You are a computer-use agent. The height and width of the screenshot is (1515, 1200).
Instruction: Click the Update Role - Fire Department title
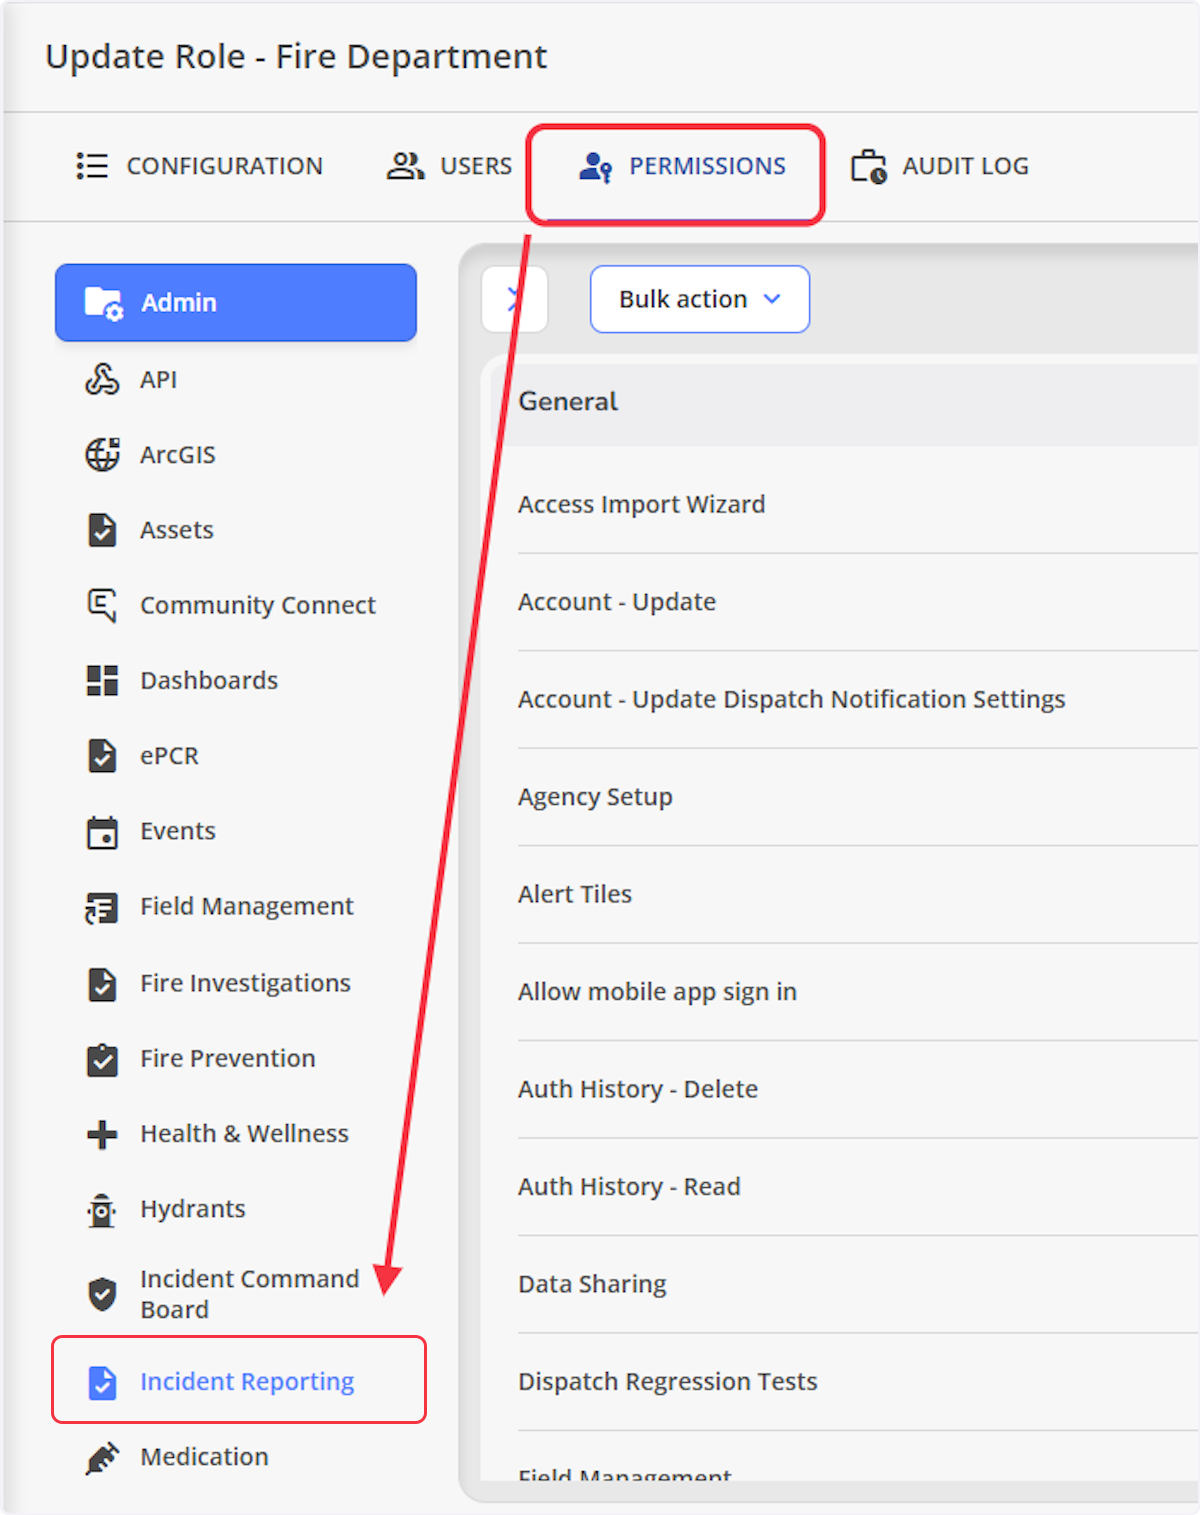point(296,57)
